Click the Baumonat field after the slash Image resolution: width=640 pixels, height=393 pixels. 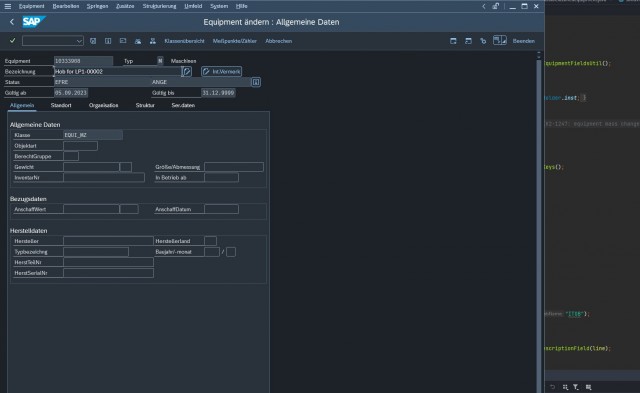point(231,252)
